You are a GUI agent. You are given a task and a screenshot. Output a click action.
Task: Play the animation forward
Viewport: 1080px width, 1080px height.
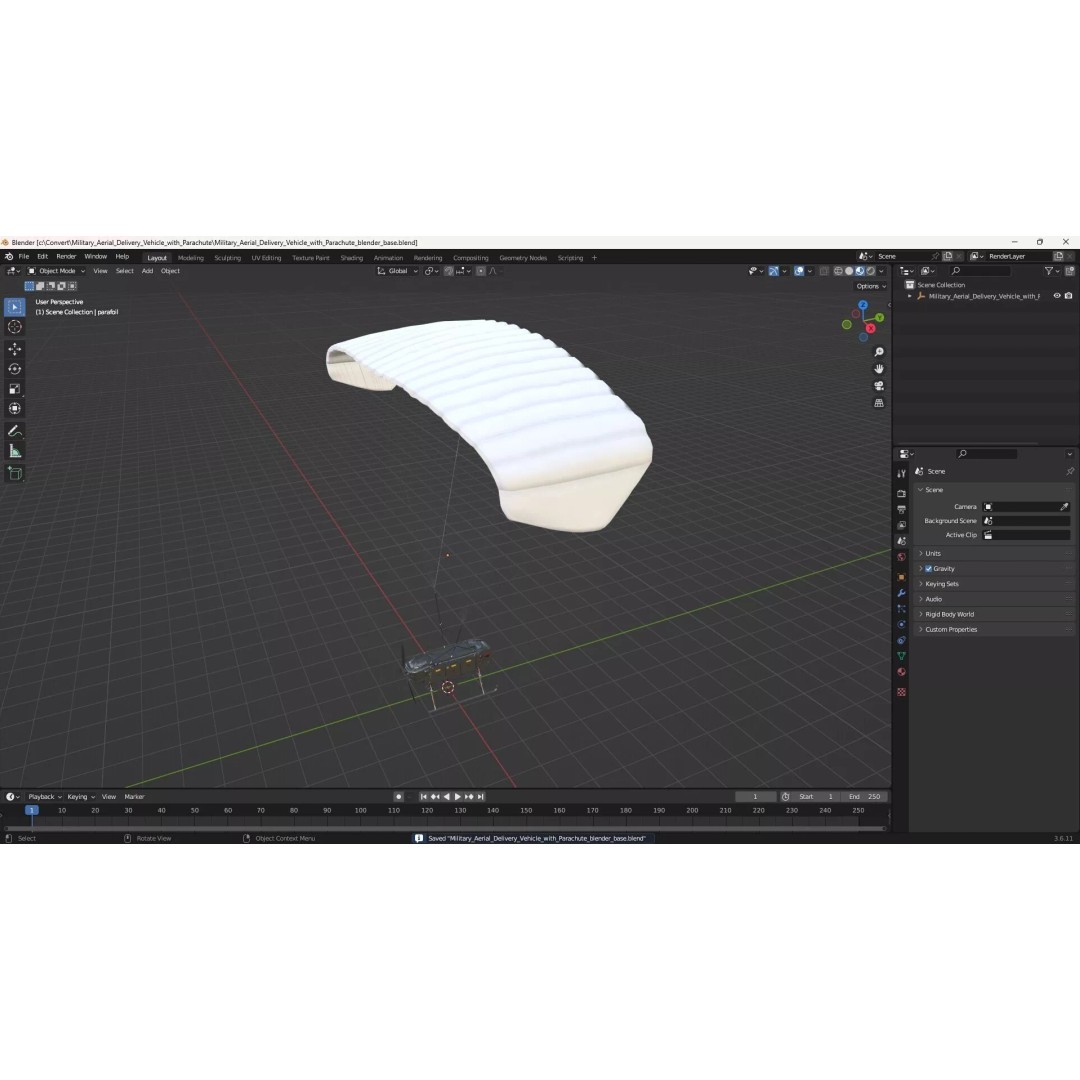coord(457,797)
